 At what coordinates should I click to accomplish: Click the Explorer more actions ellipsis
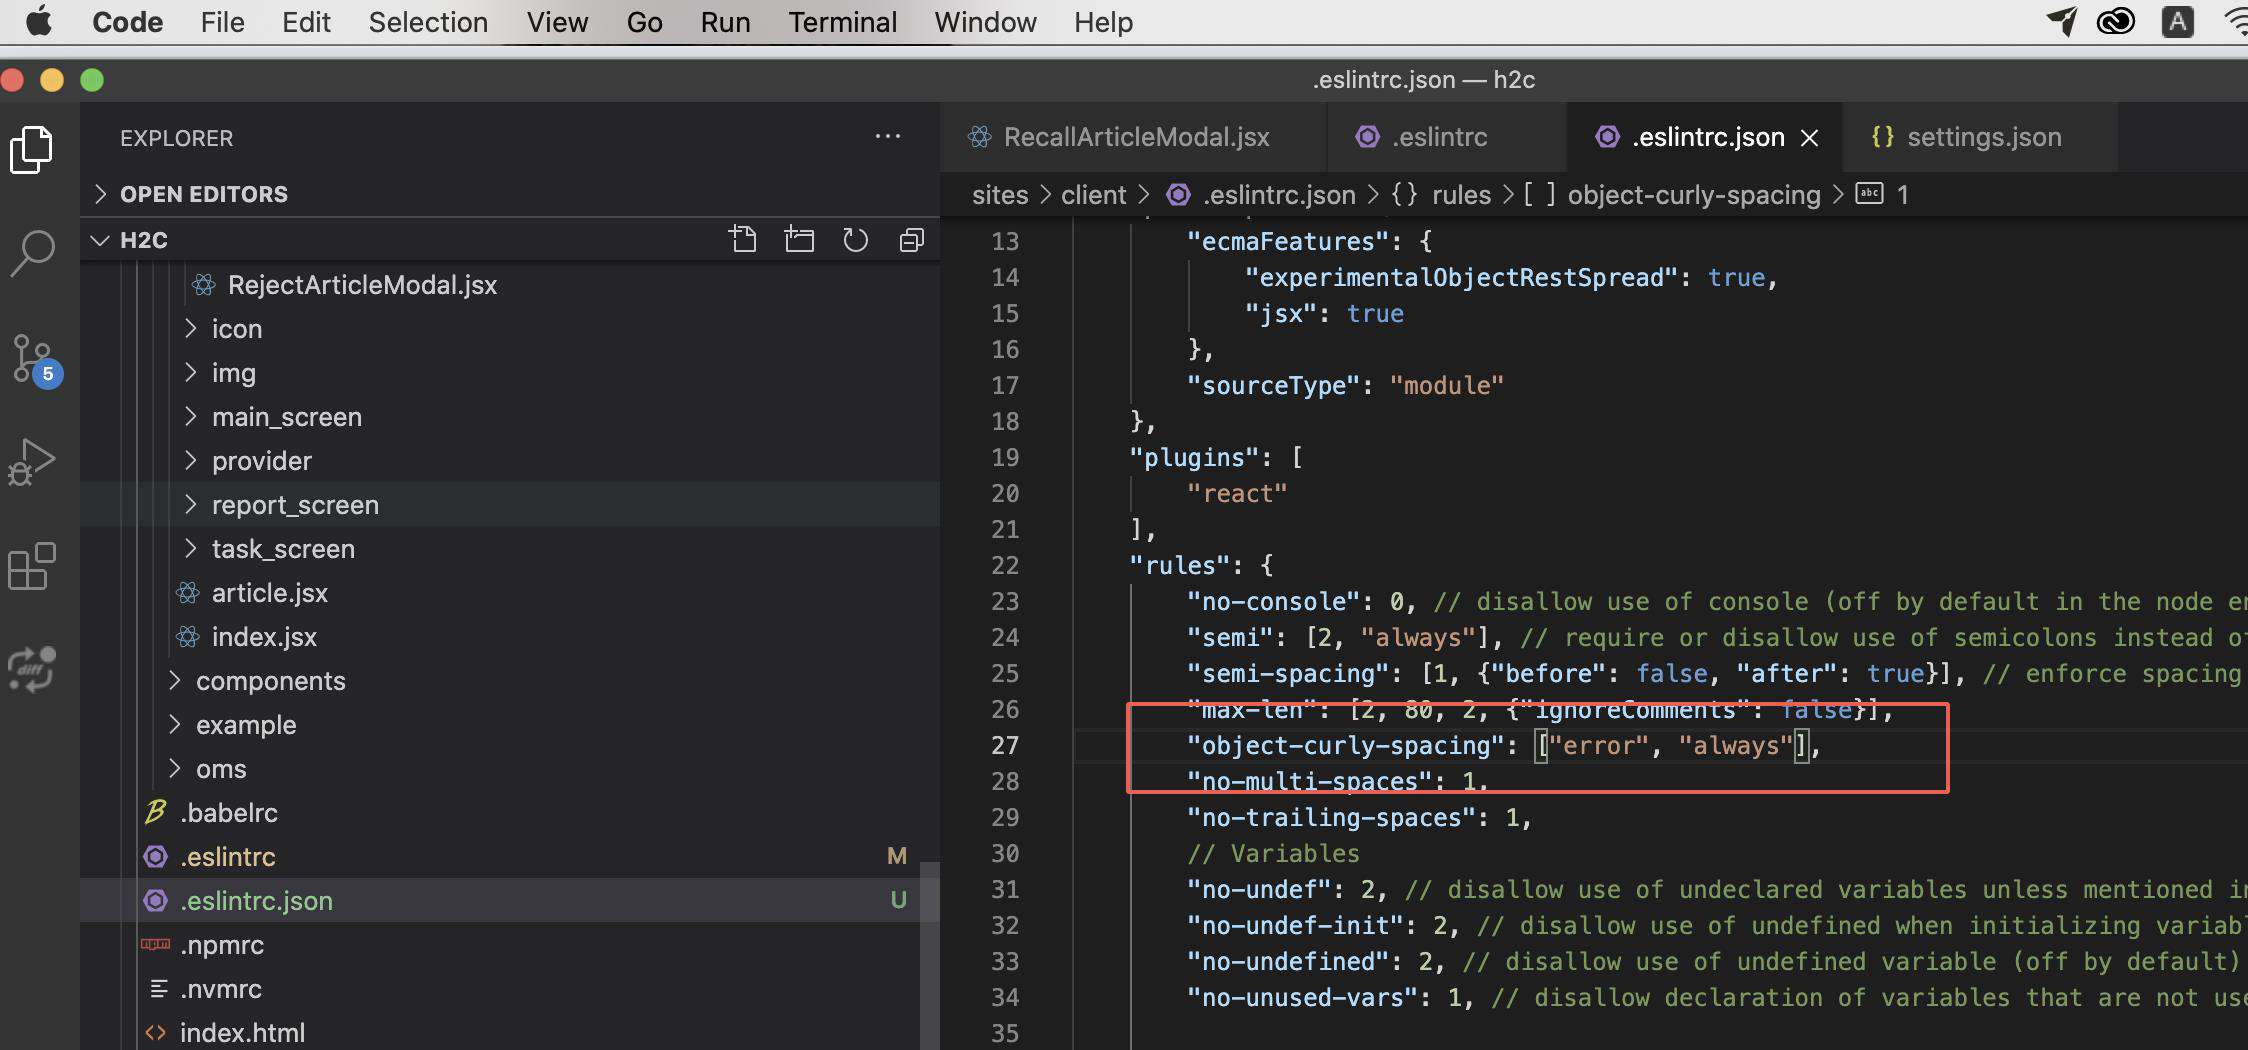(887, 137)
